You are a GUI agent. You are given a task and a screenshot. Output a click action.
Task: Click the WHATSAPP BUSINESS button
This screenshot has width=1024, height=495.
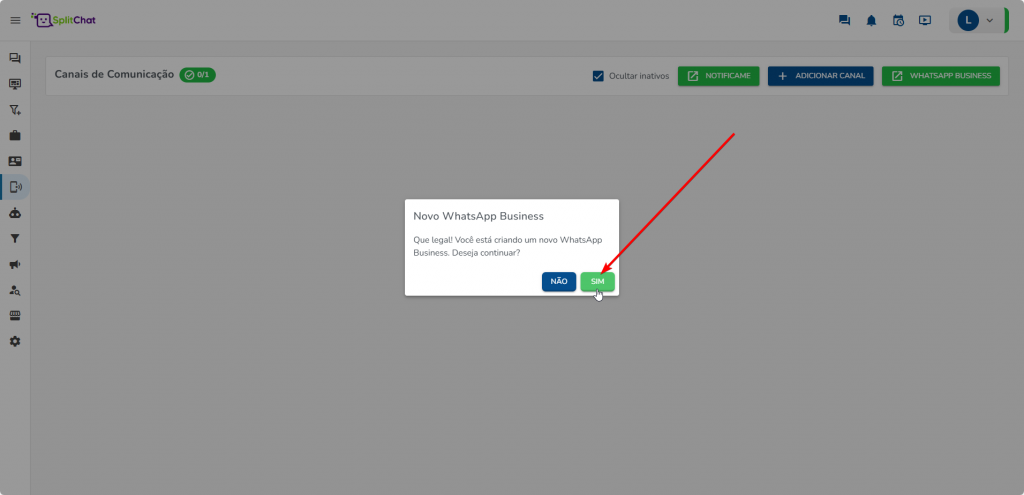[940, 76]
